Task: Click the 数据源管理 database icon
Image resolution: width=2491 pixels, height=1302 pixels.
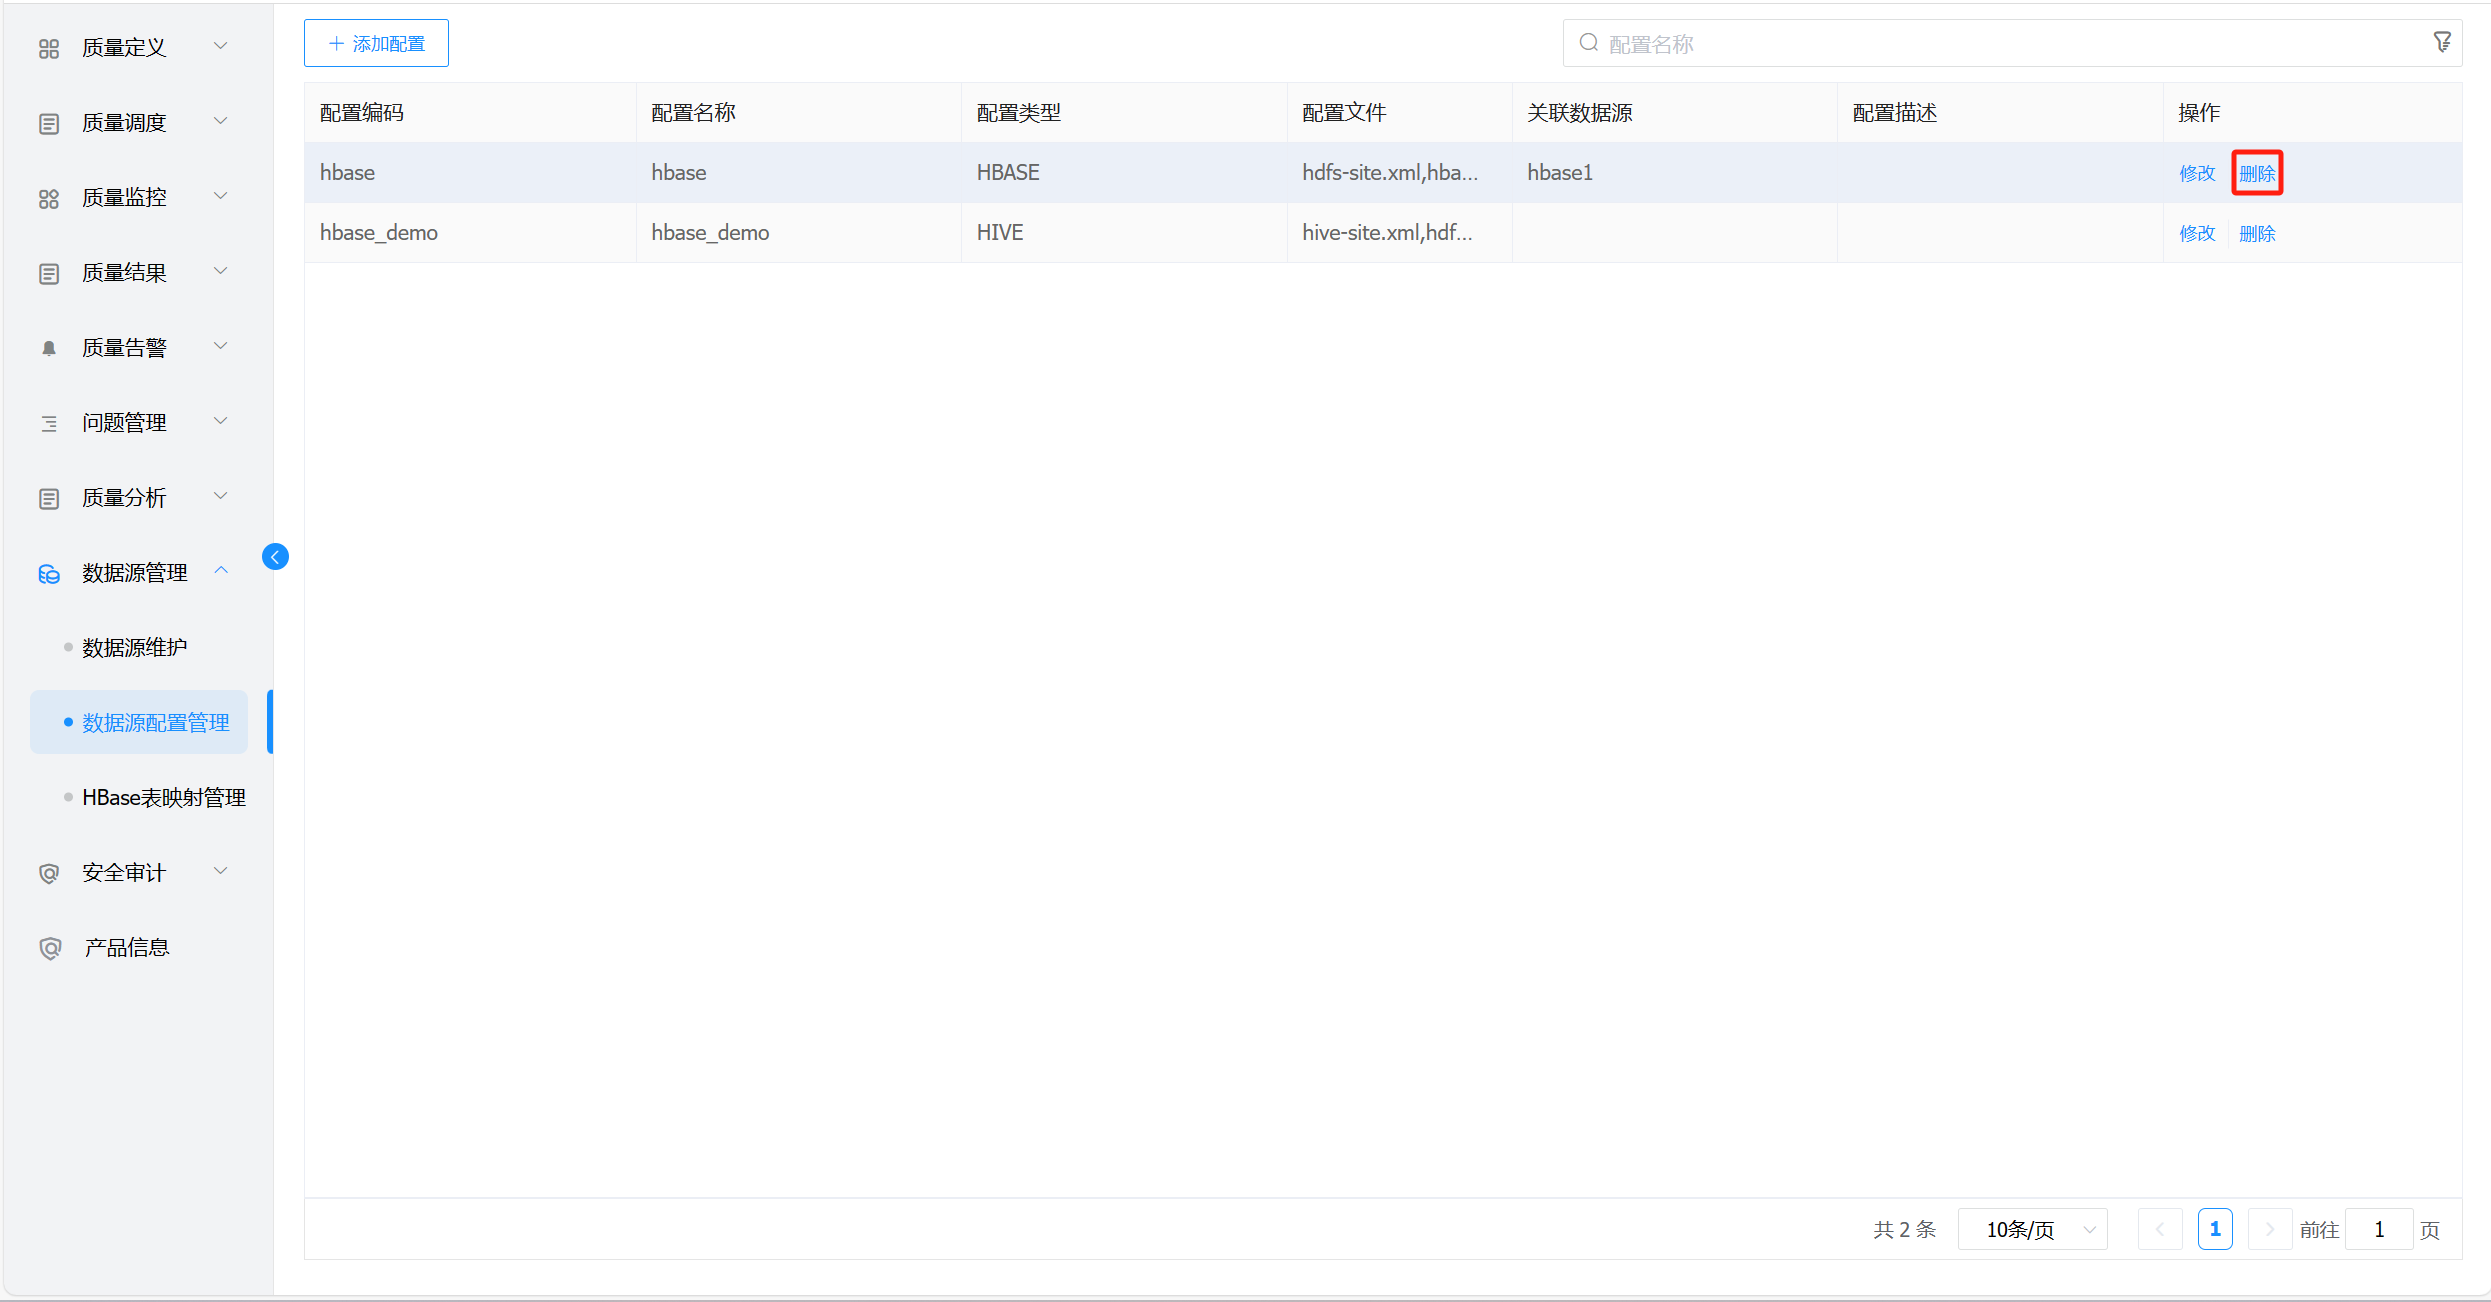Action: [49, 573]
